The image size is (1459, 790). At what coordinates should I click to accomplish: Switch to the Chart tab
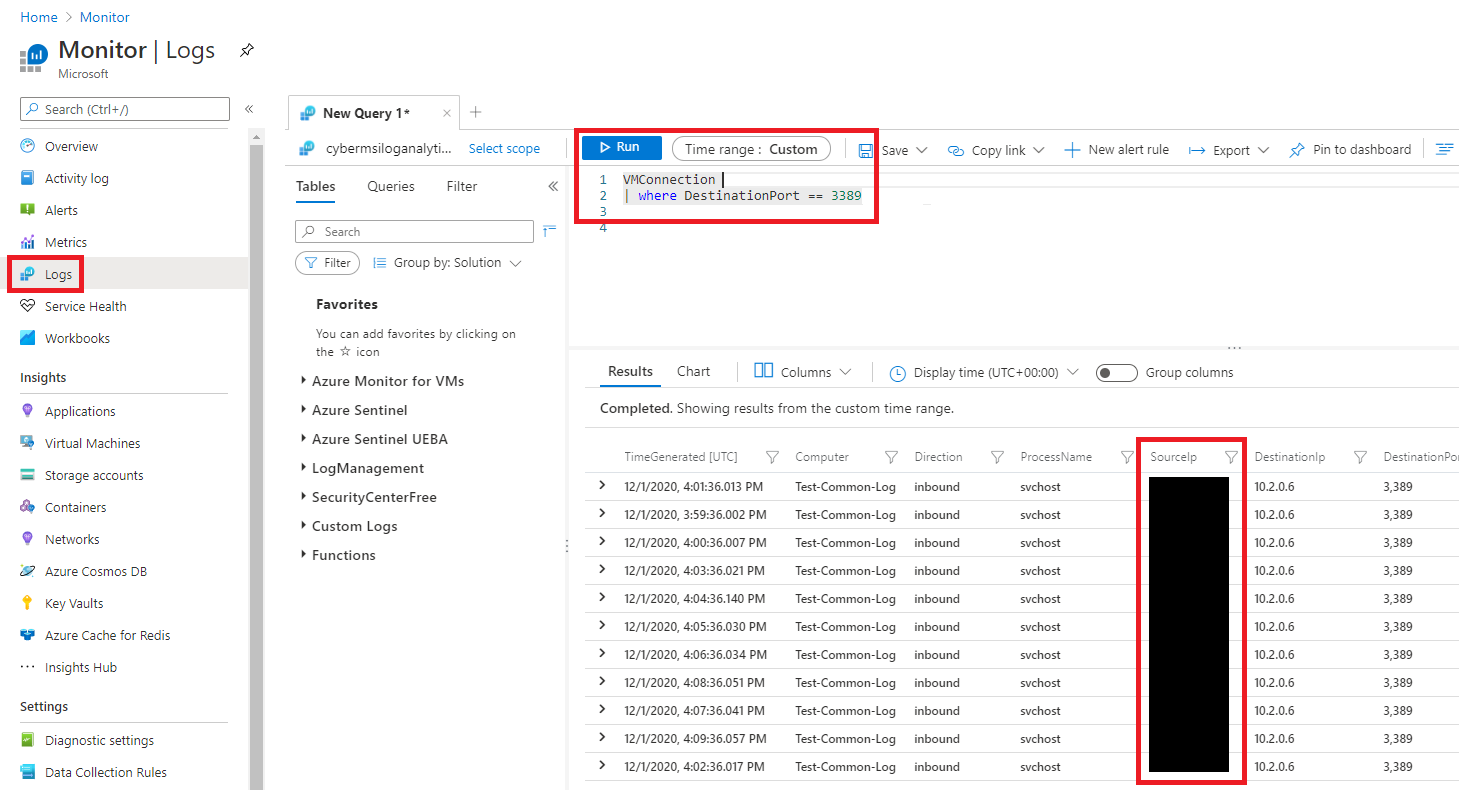click(693, 371)
